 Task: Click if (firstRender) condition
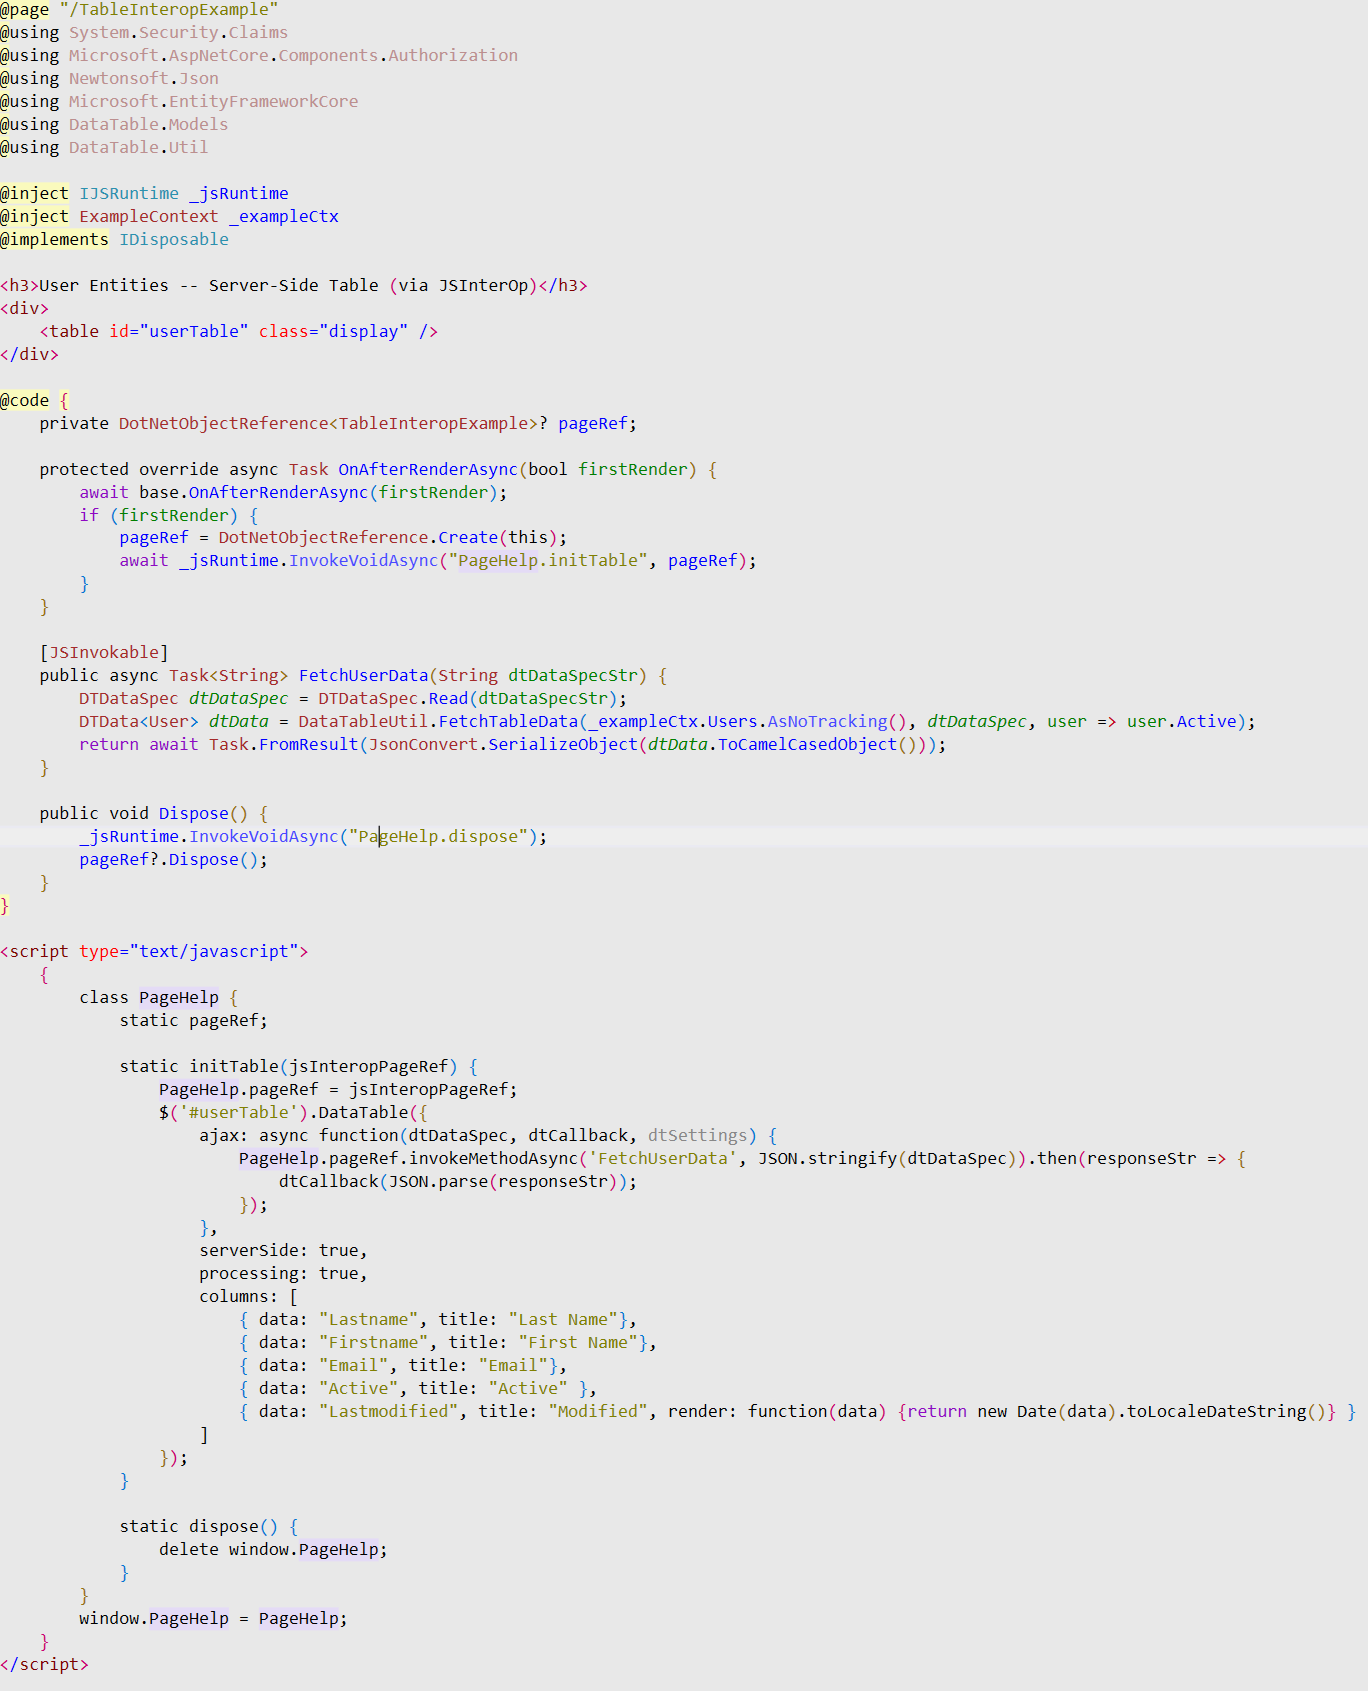pyautogui.click(x=159, y=516)
